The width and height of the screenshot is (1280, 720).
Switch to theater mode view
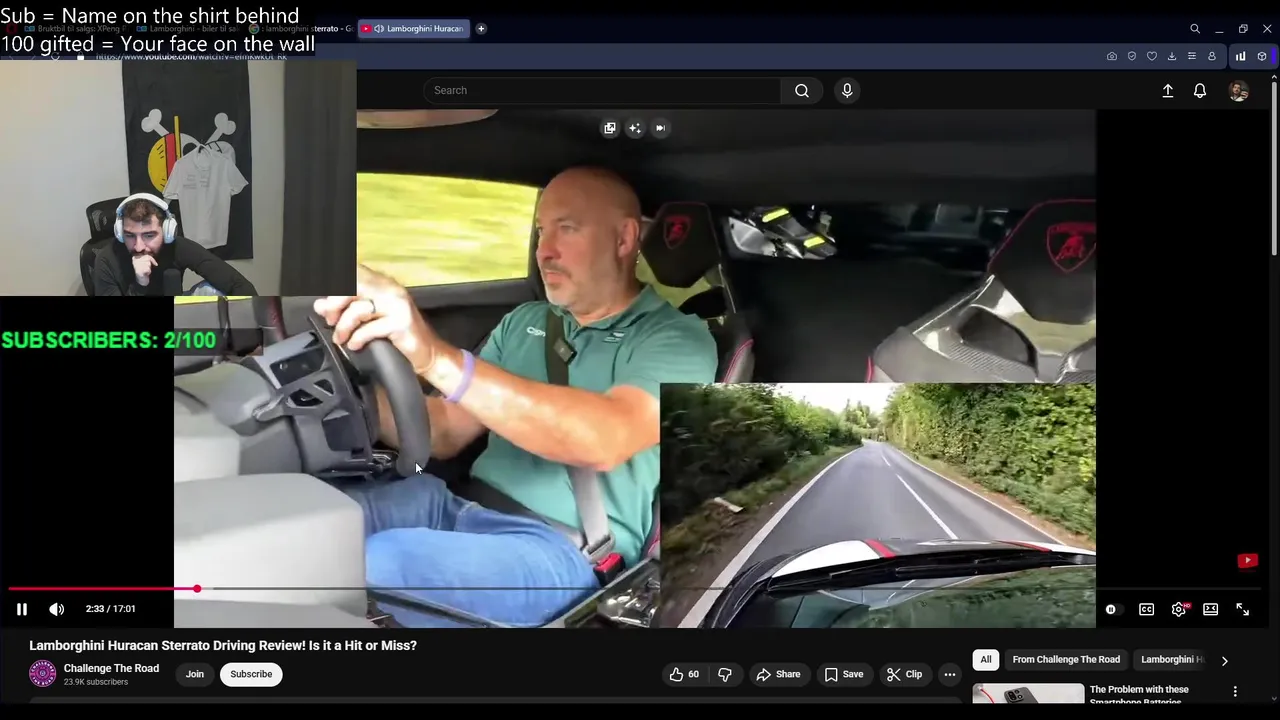click(x=1210, y=609)
